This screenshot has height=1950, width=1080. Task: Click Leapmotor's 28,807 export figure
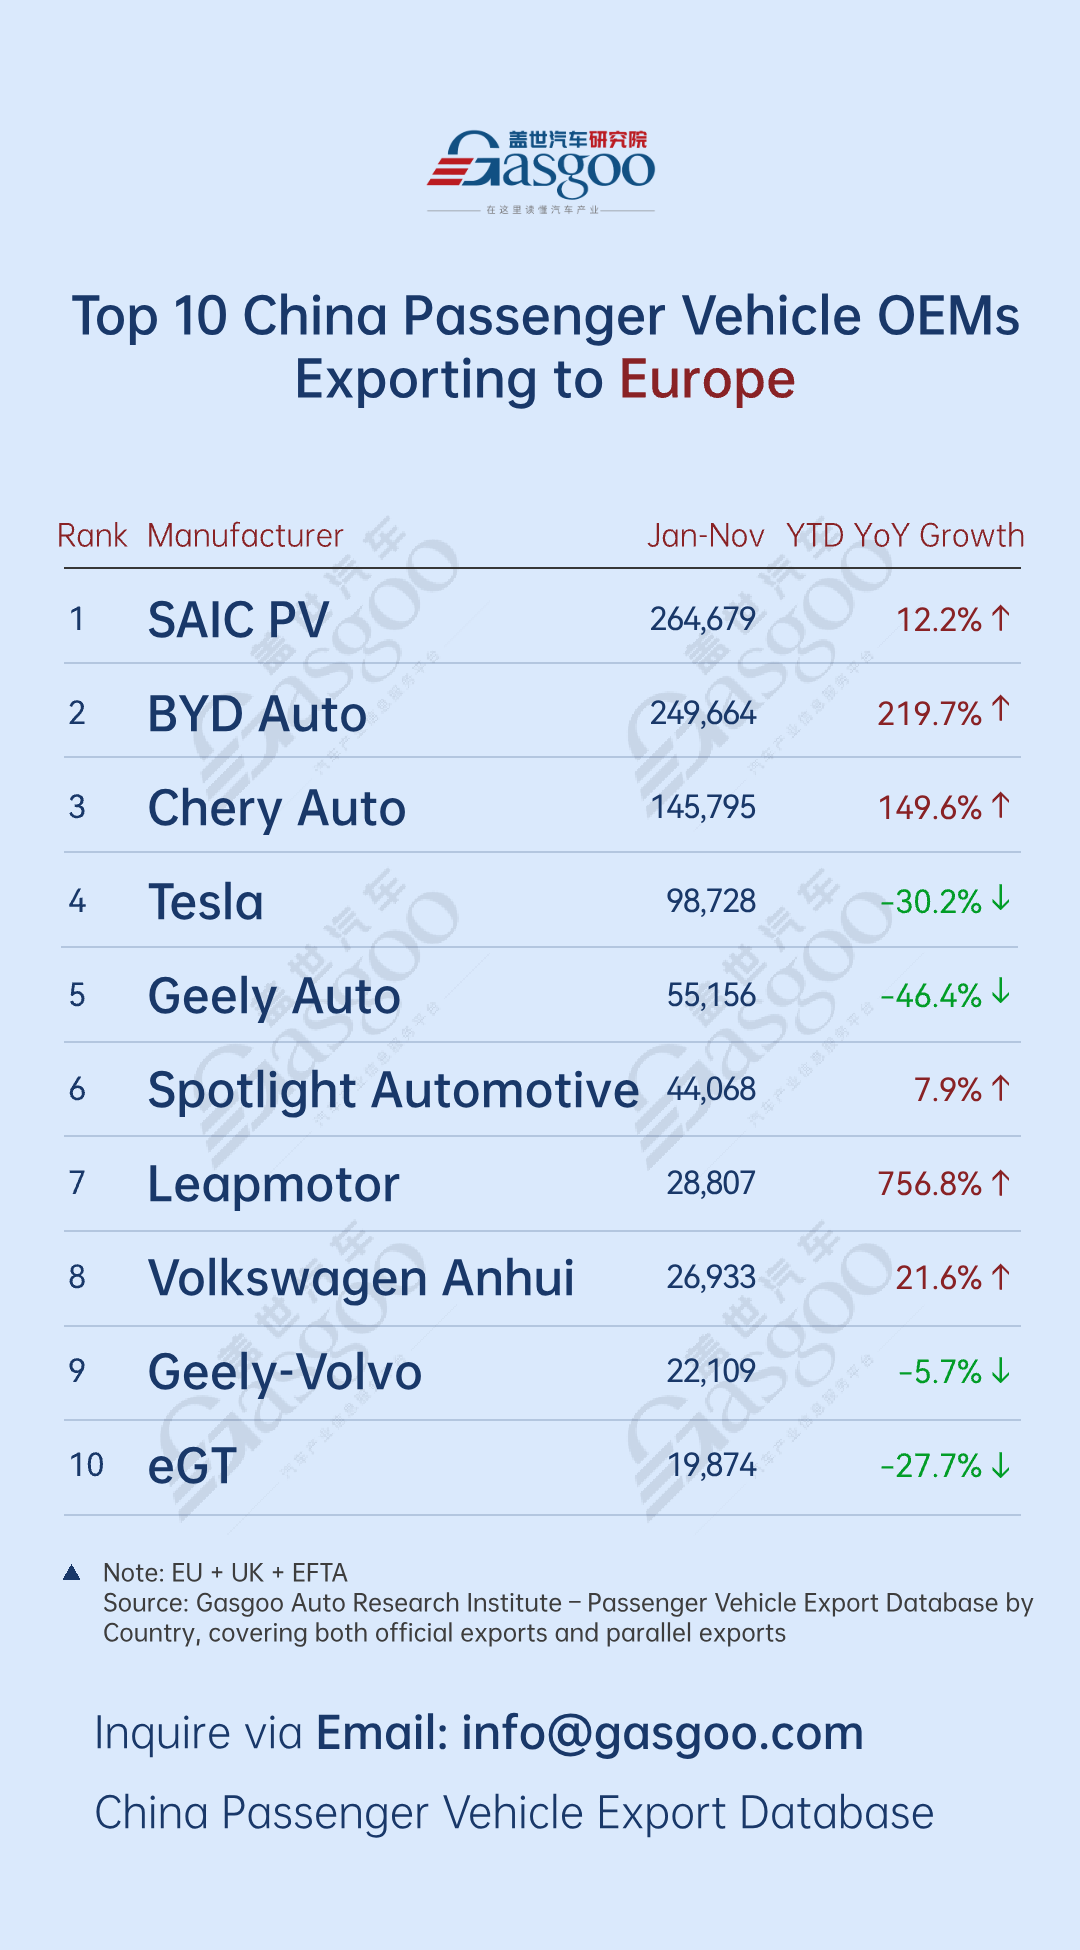tap(711, 1184)
